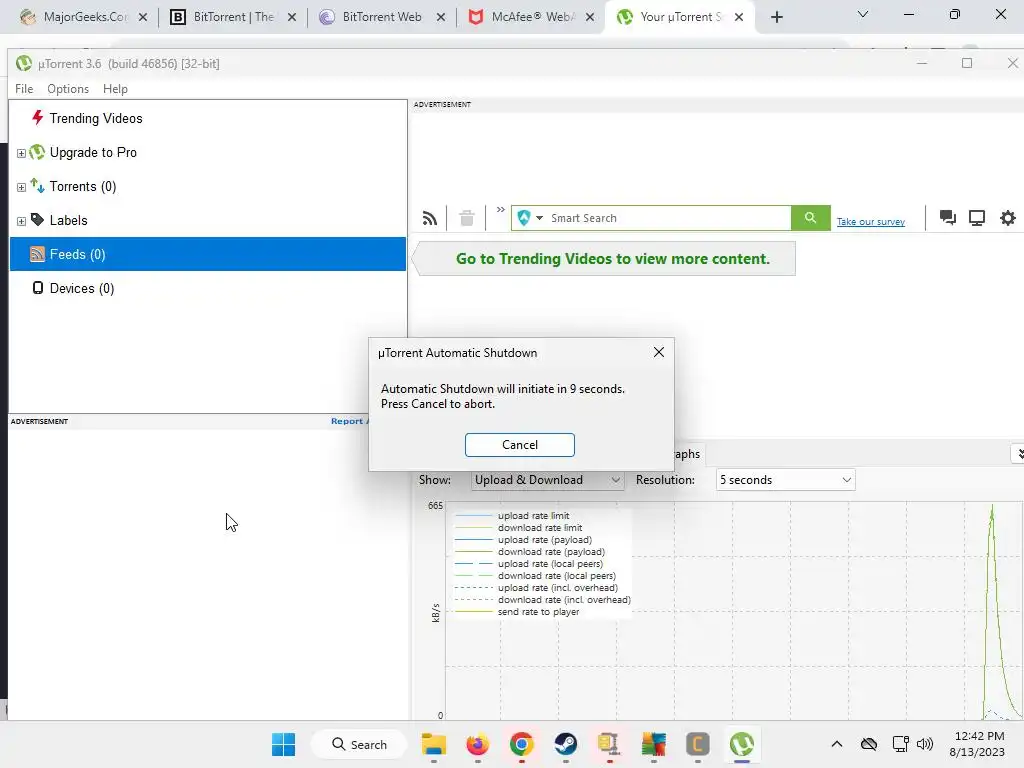The height and width of the screenshot is (768, 1024).
Task: Click the taskbar Search box
Action: click(360, 744)
